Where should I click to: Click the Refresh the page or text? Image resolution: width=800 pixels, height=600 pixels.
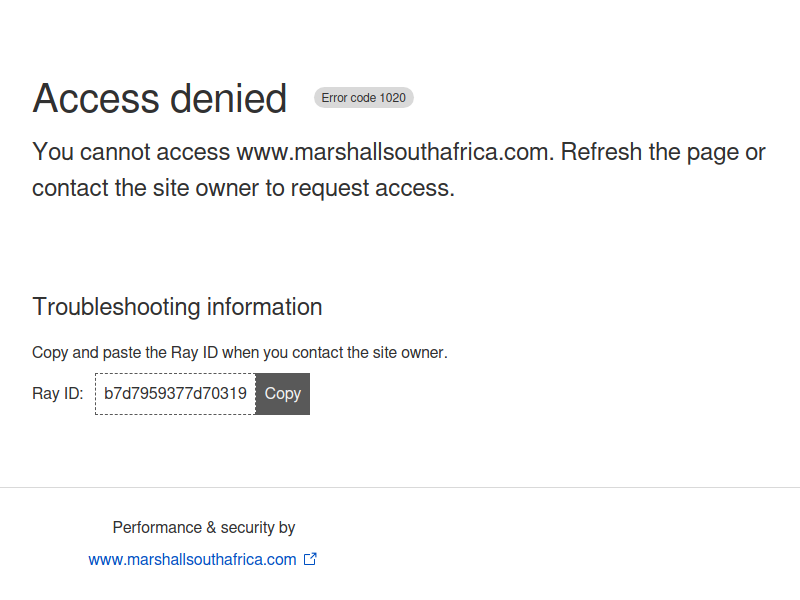(663, 153)
